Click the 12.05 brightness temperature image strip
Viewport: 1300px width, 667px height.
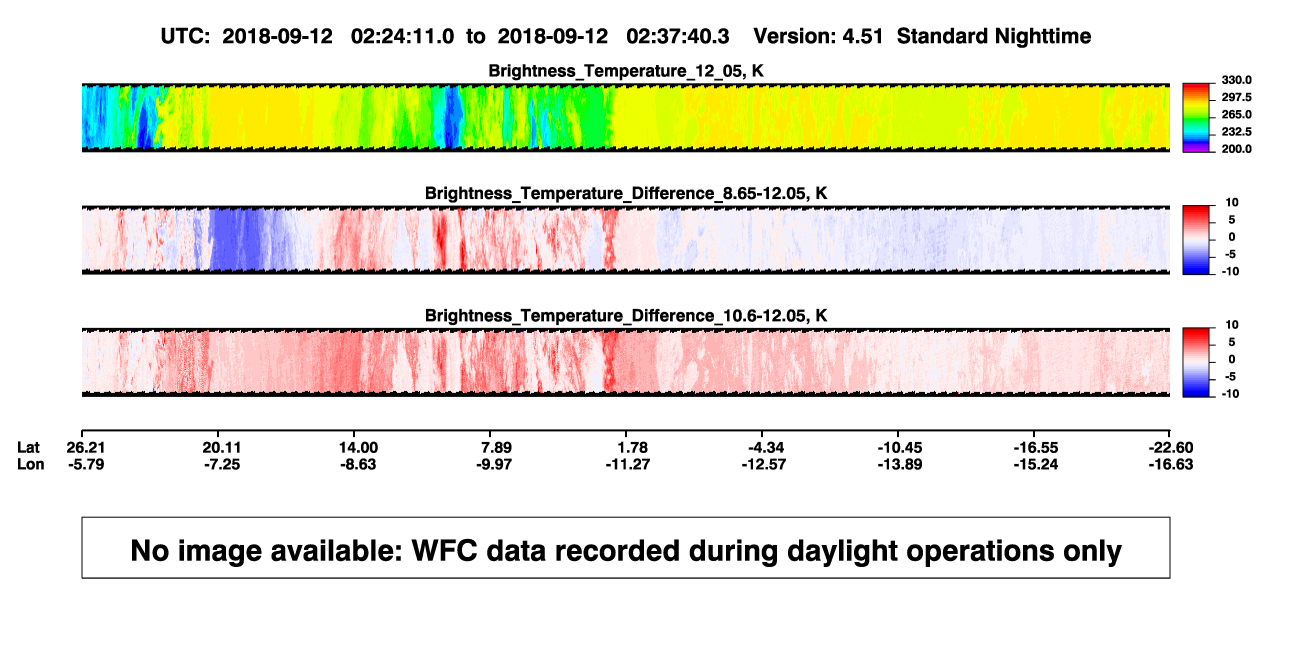[x=626, y=117]
